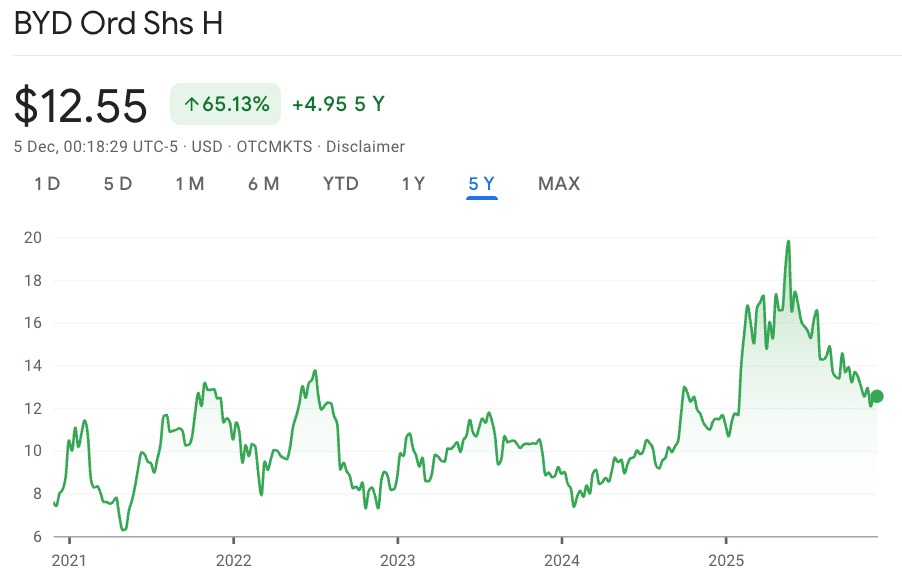Open the YTD performance view
Screen dimensions: 902x582
(340, 184)
